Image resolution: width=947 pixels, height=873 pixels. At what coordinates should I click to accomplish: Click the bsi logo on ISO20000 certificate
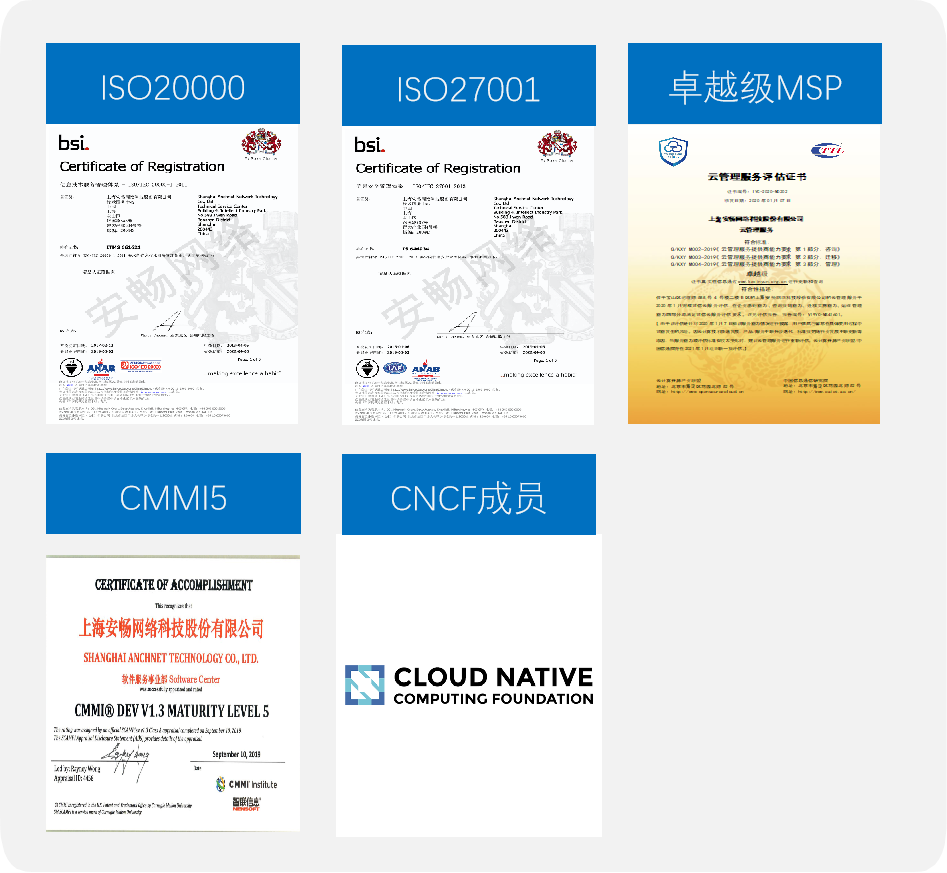pos(74,143)
